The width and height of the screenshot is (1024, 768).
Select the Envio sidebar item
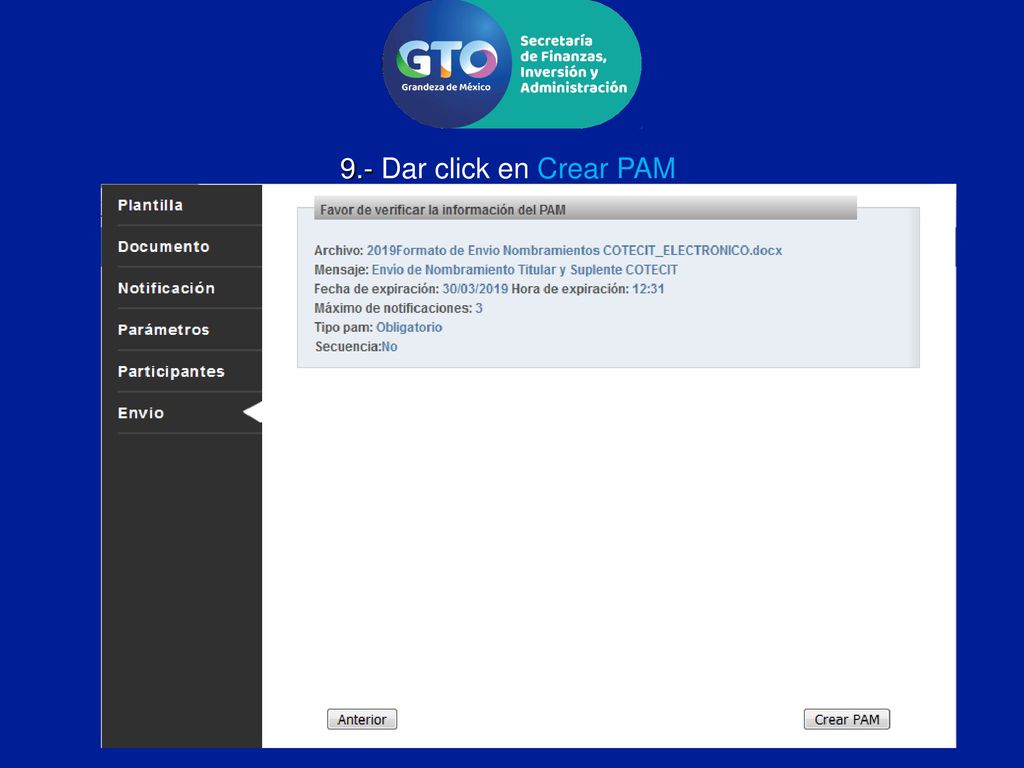point(141,413)
